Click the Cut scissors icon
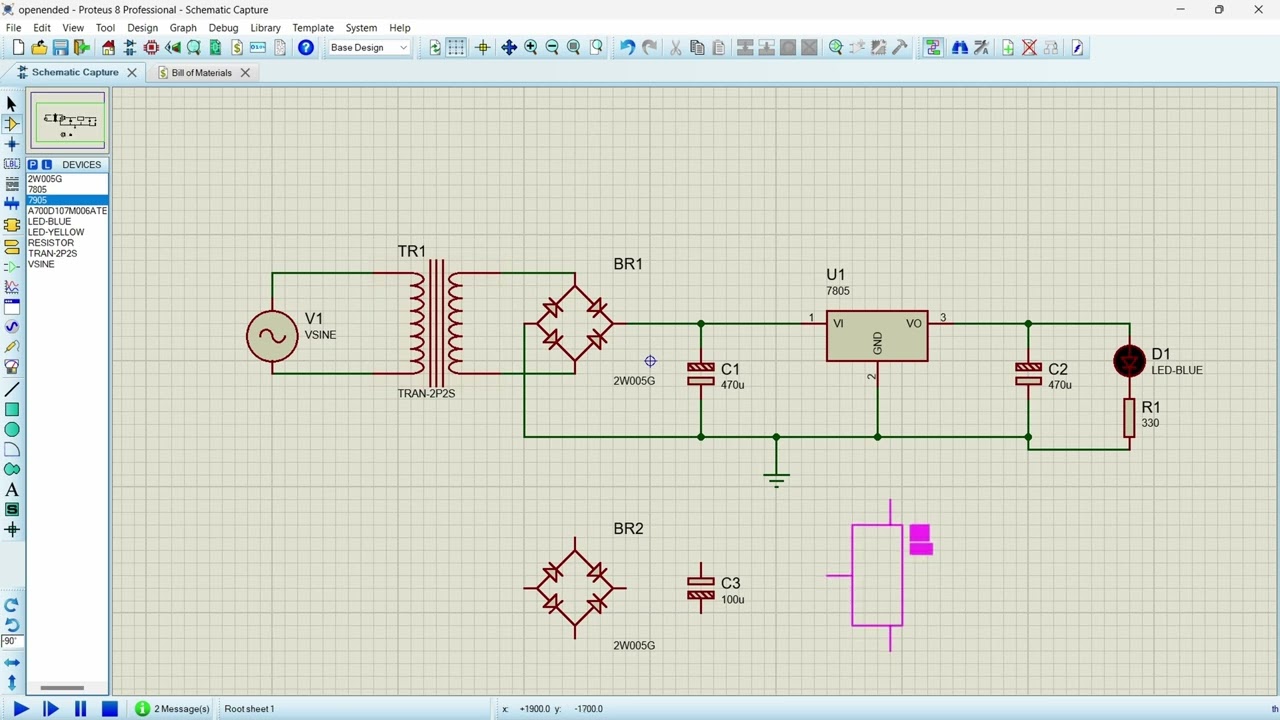Screen dimensions: 1280x720 click(x=675, y=47)
